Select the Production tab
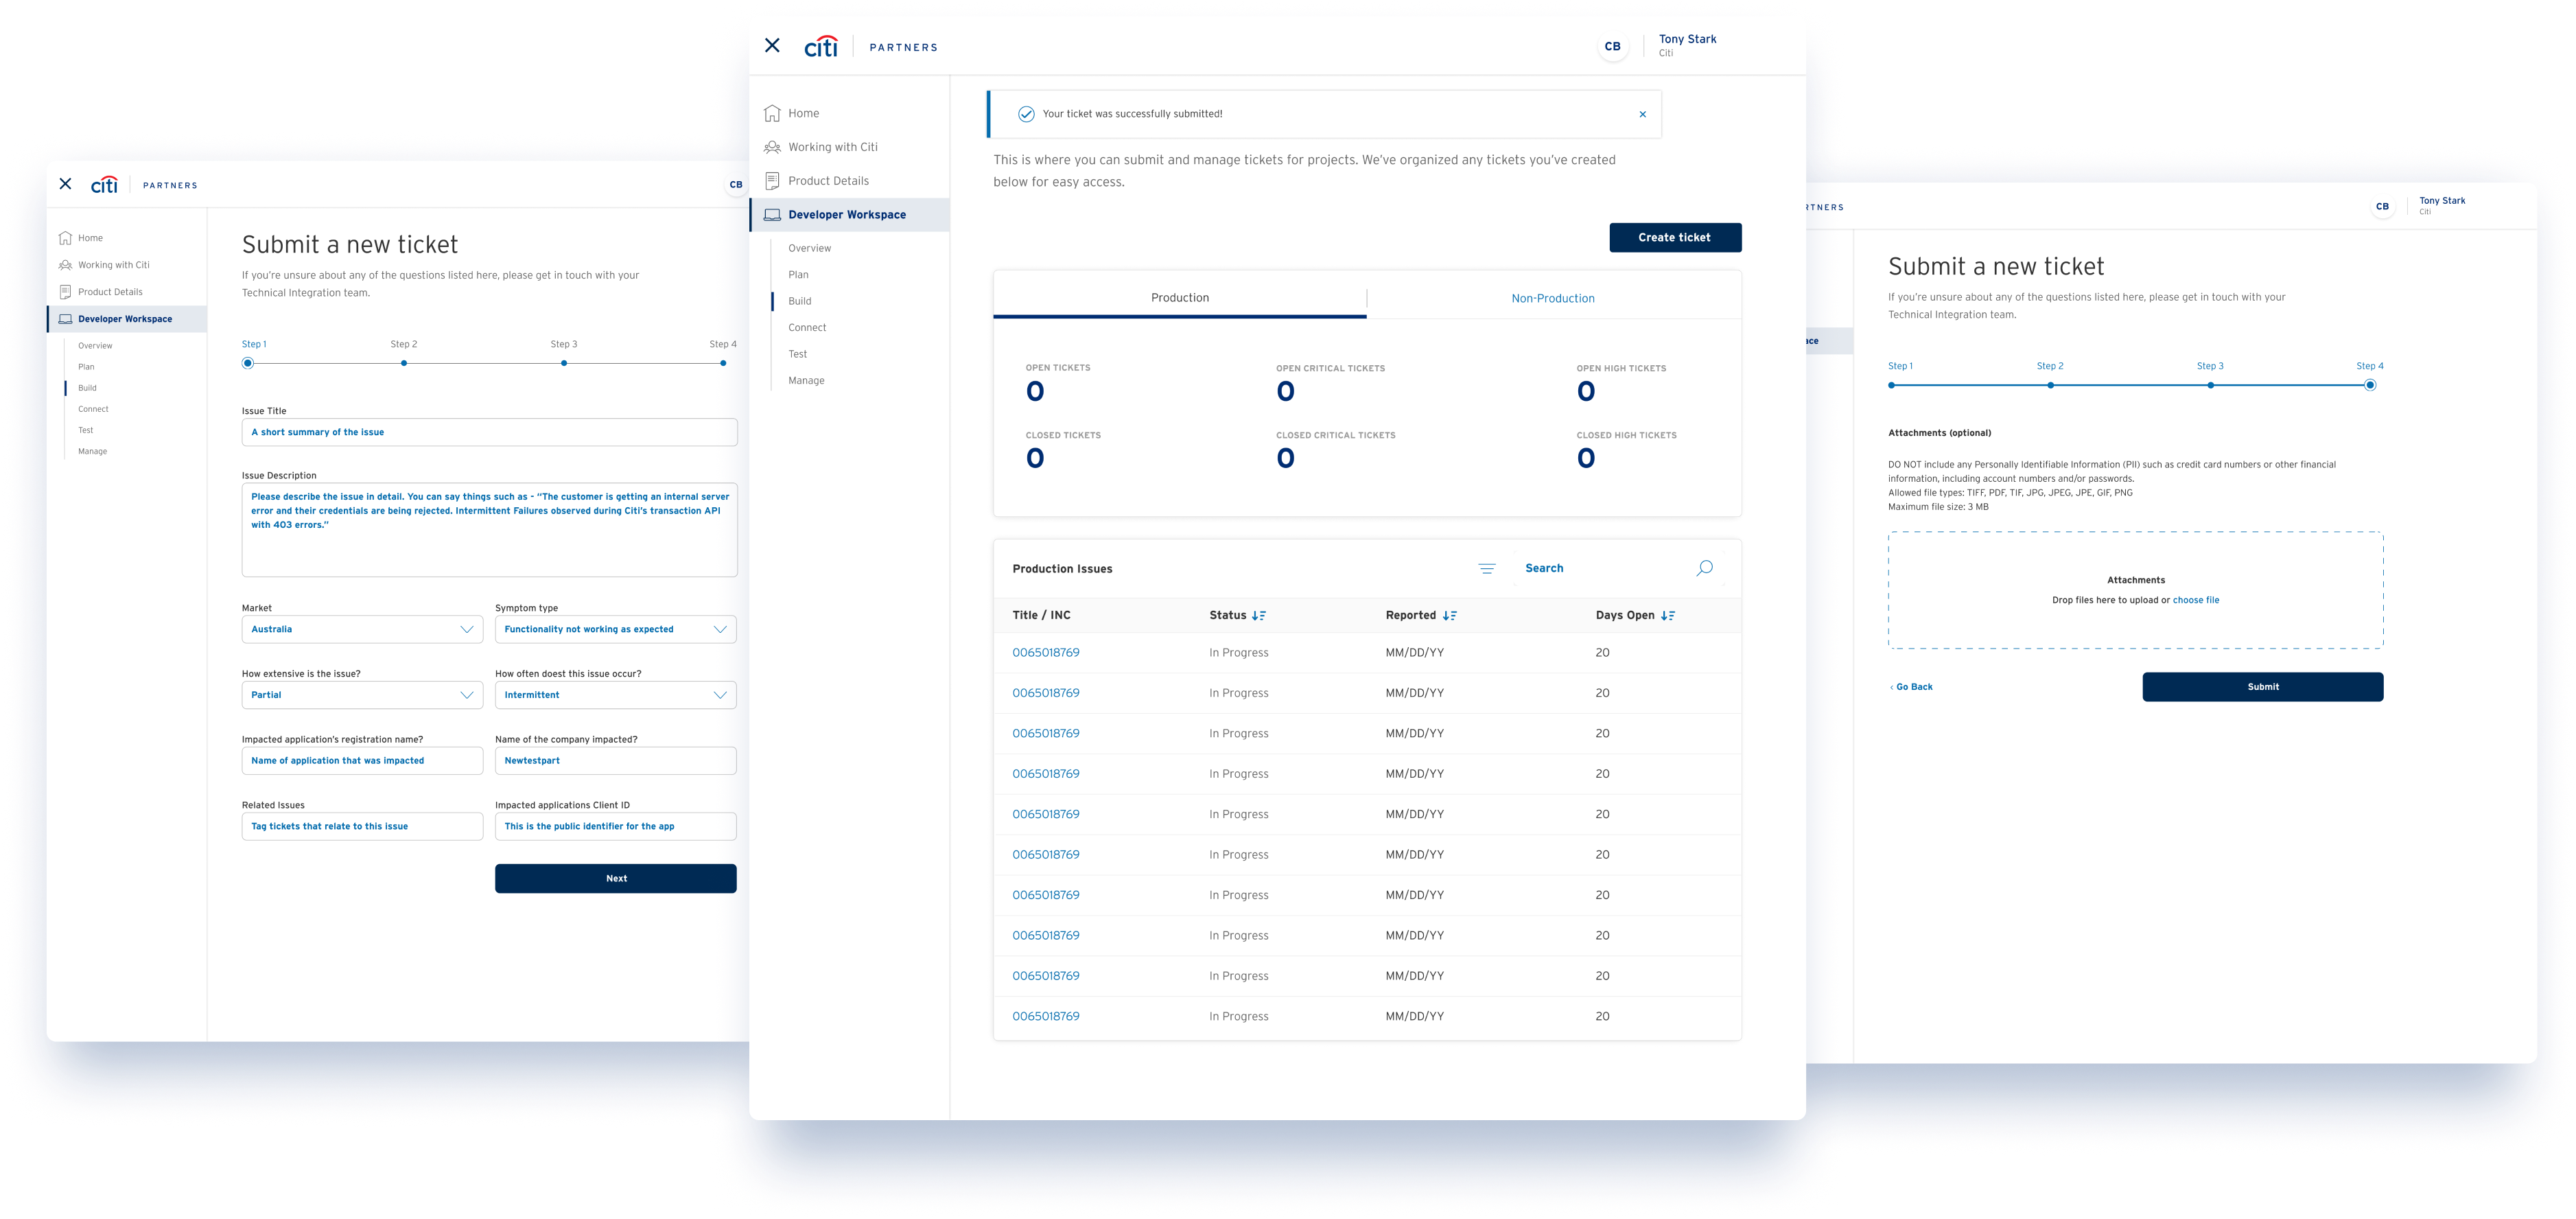Viewport: 2576px width, 1219px height. coord(1180,298)
